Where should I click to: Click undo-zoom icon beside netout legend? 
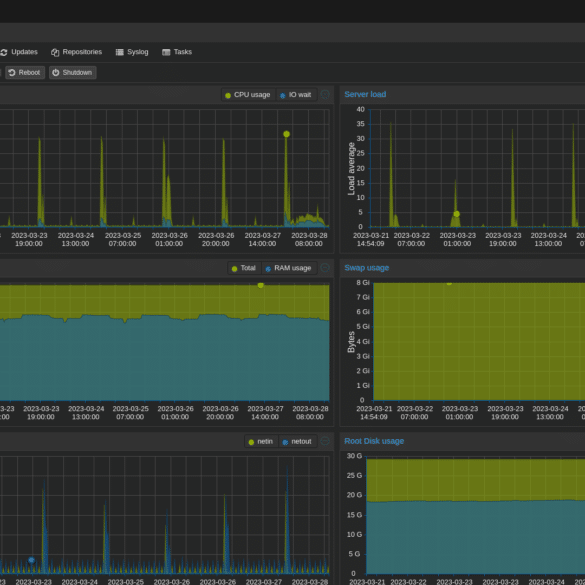(x=325, y=441)
